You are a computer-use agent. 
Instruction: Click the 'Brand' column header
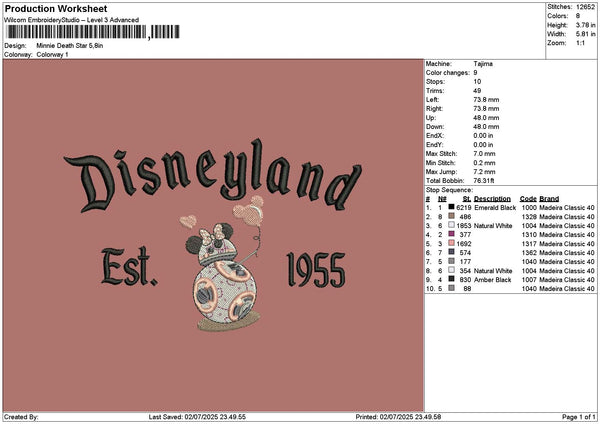[x=549, y=199]
